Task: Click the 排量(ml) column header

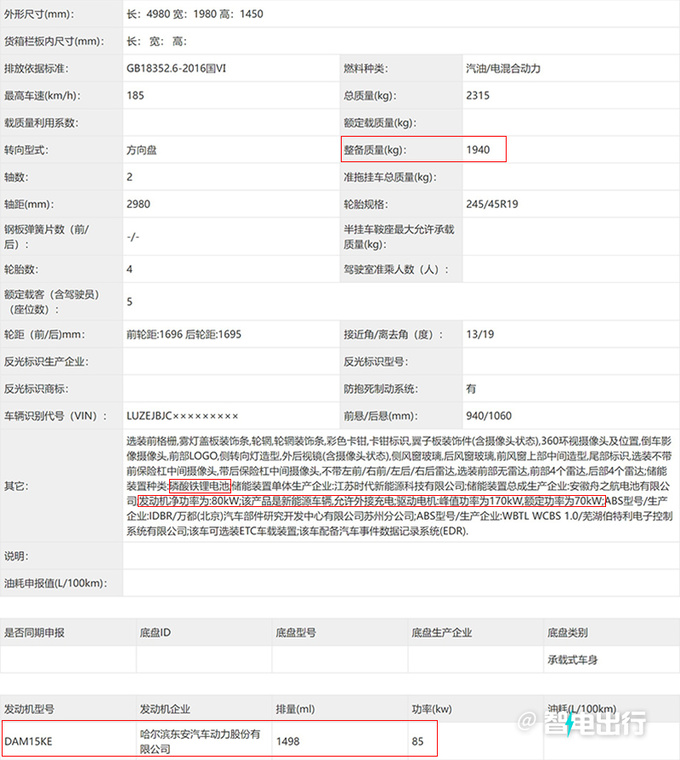Action: tap(295, 709)
